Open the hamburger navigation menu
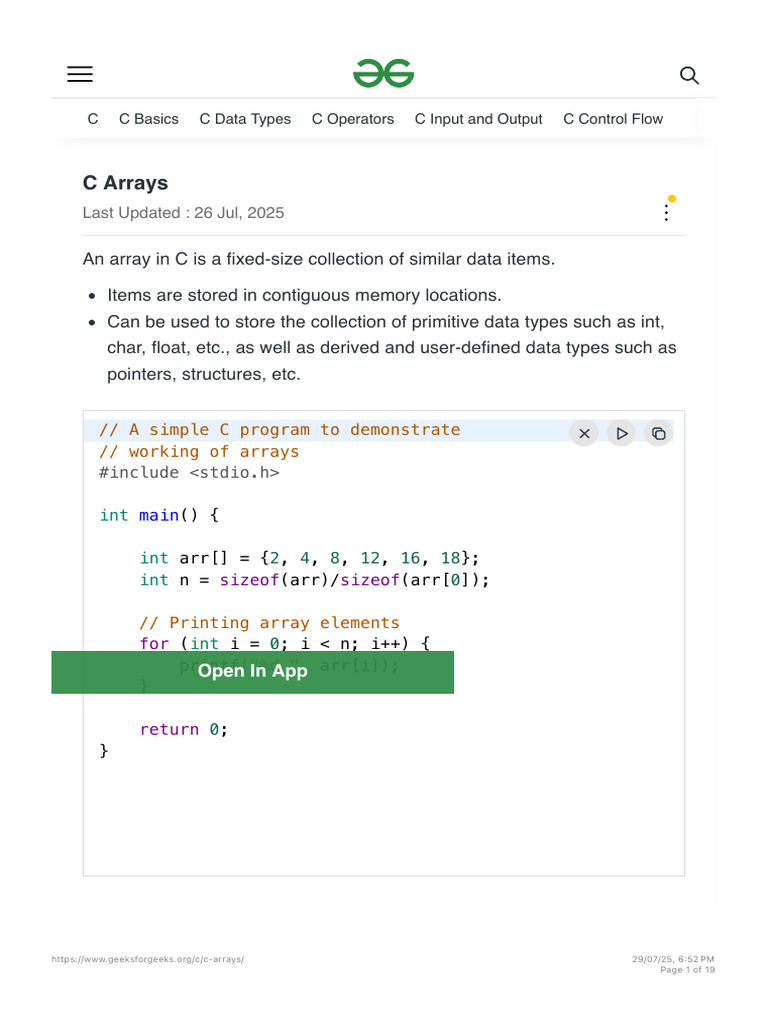 point(80,74)
